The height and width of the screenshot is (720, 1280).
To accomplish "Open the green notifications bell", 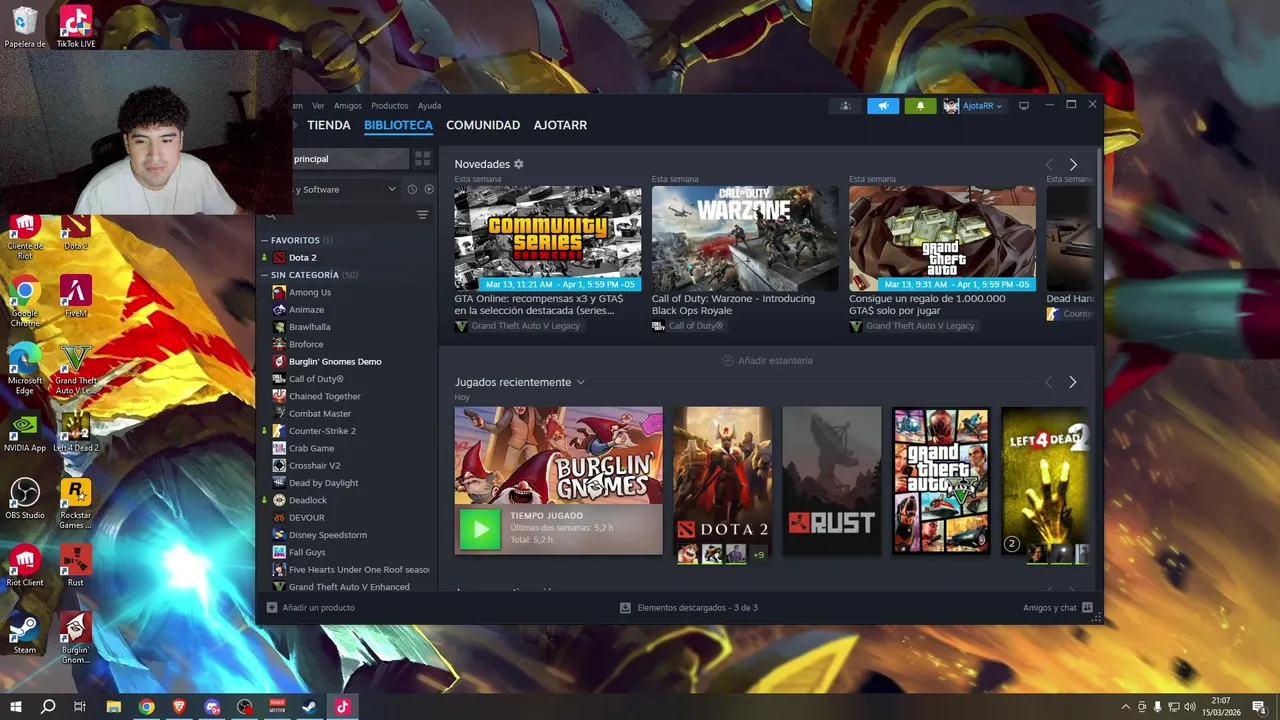I will [x=921, y=106].
